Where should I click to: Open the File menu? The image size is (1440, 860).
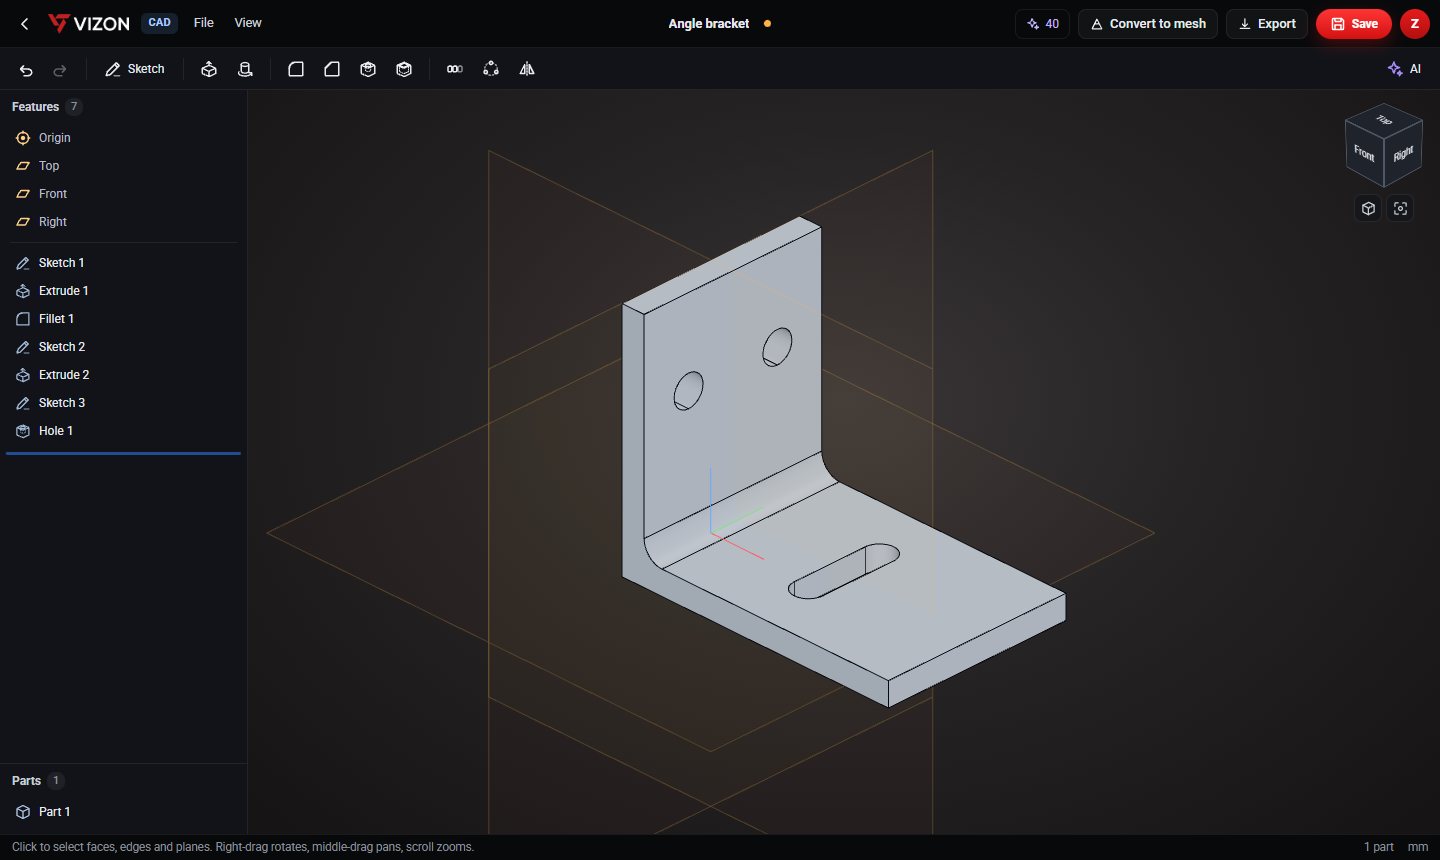click(204, 23)
